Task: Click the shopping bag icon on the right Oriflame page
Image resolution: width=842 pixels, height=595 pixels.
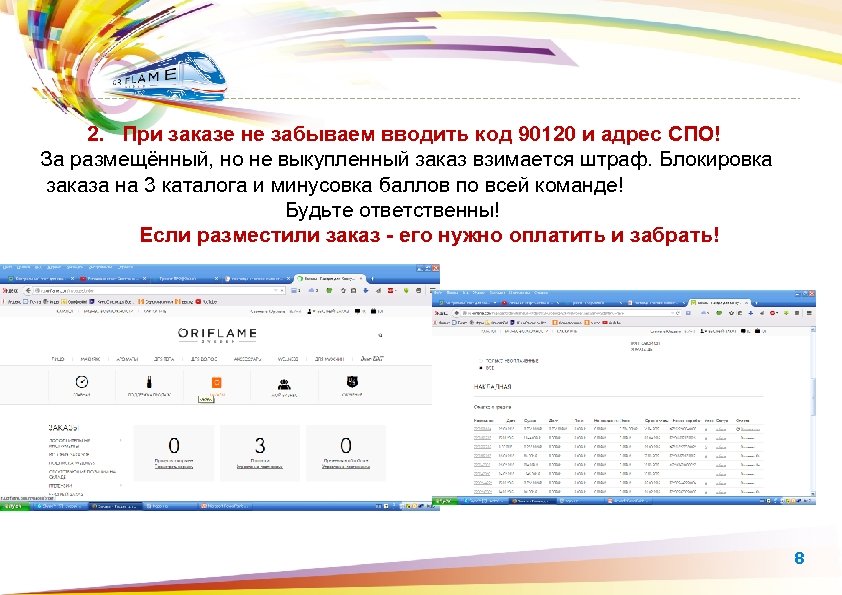Action: (x=757, y=331)
